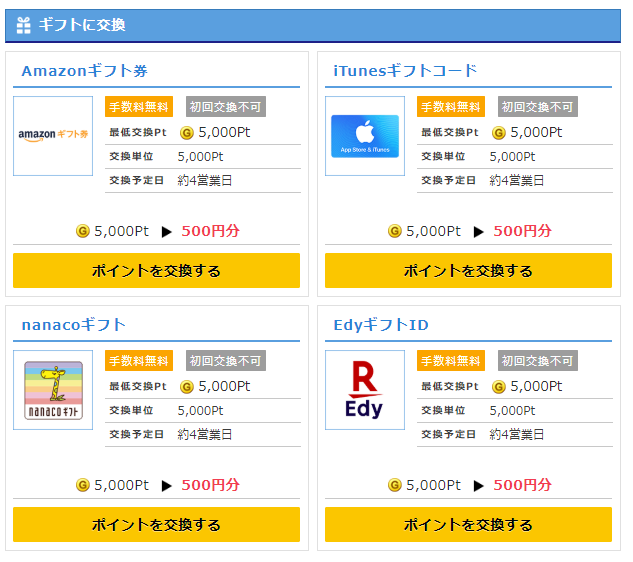Click 交換単位 label in iTunes card
The width and height of the screenshot is (633, 562).
pyautogui.click(x=443, y=157)
